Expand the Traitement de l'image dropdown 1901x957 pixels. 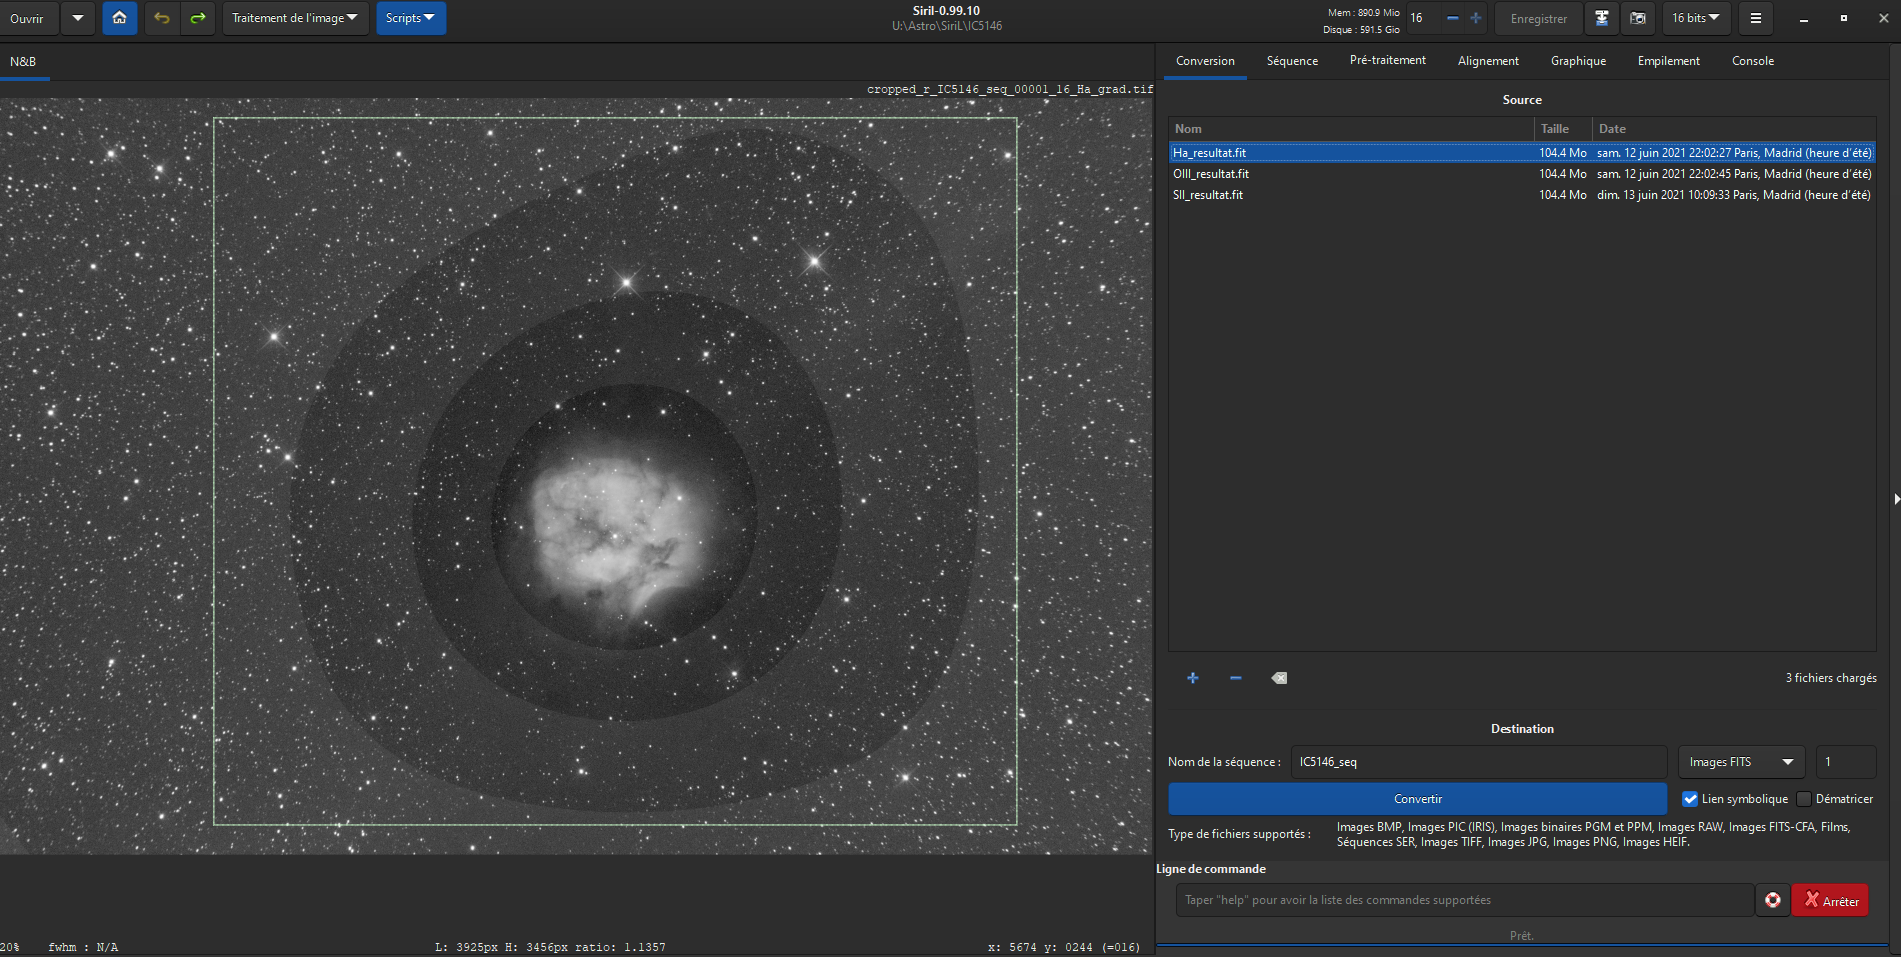(x=295, y=18)
